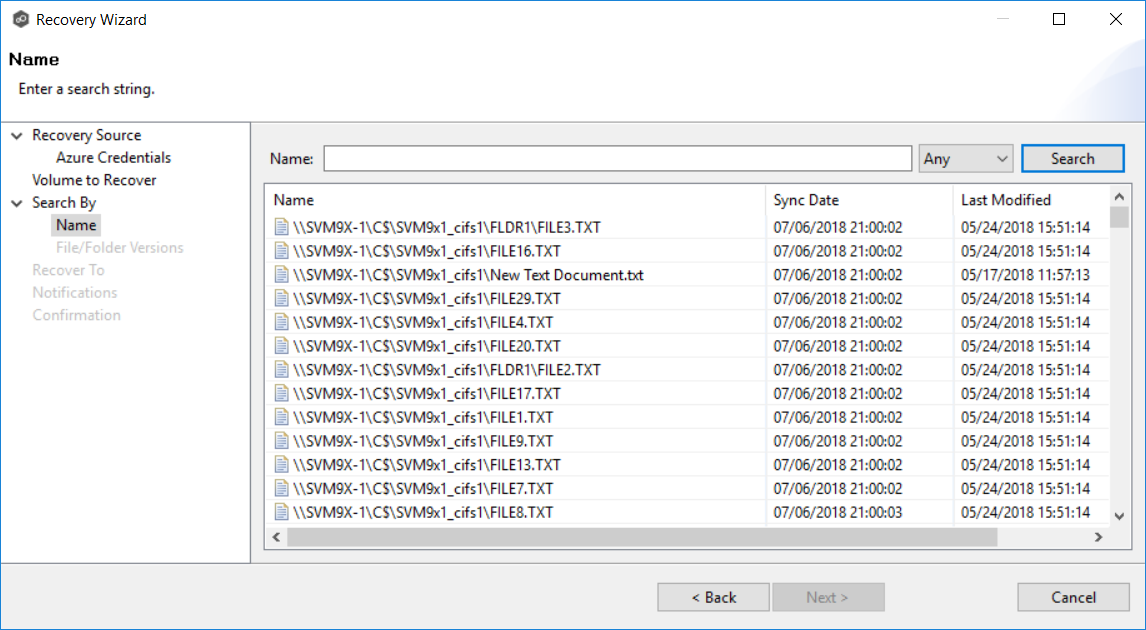Go to previous step with Back button
The height and width of the screenshot is (630, 1146).
[x=713, y=597]
